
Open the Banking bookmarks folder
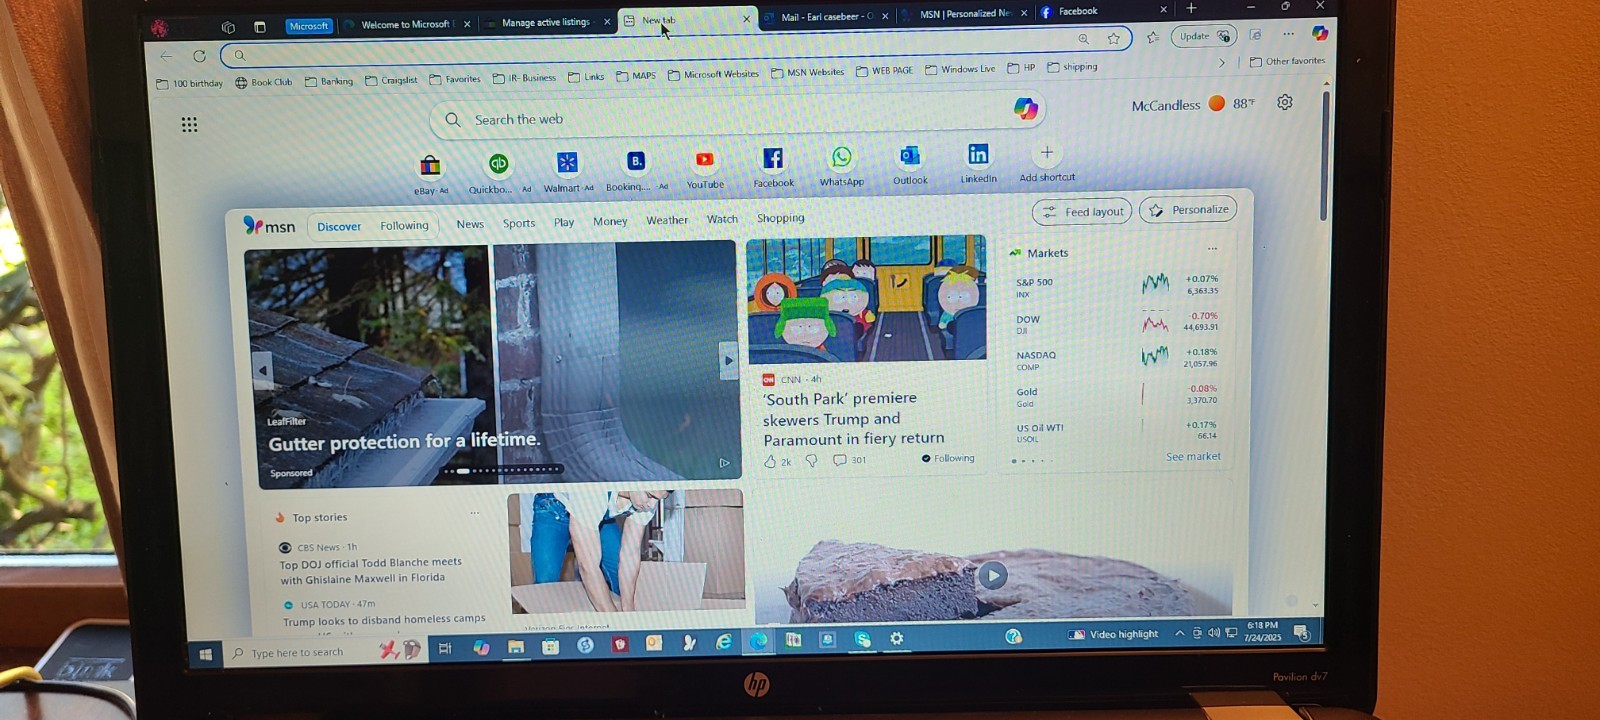click(x=329, y=81)
